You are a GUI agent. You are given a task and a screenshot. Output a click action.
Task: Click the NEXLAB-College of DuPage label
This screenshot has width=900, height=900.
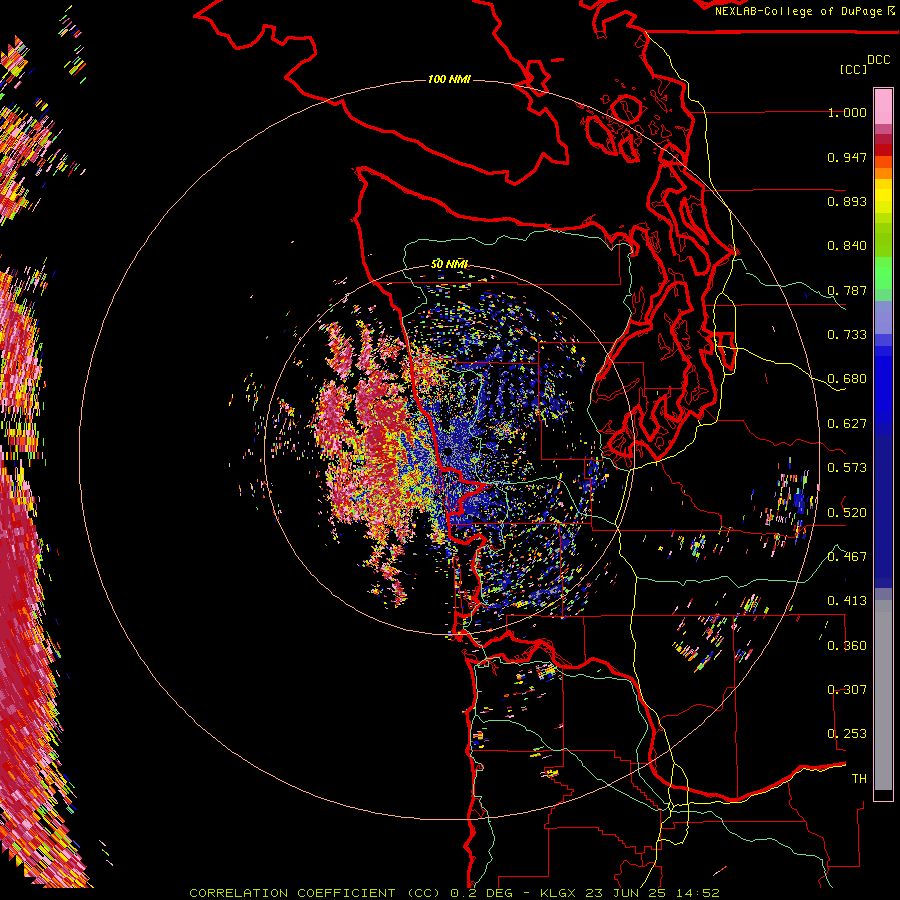click(804, 11)
